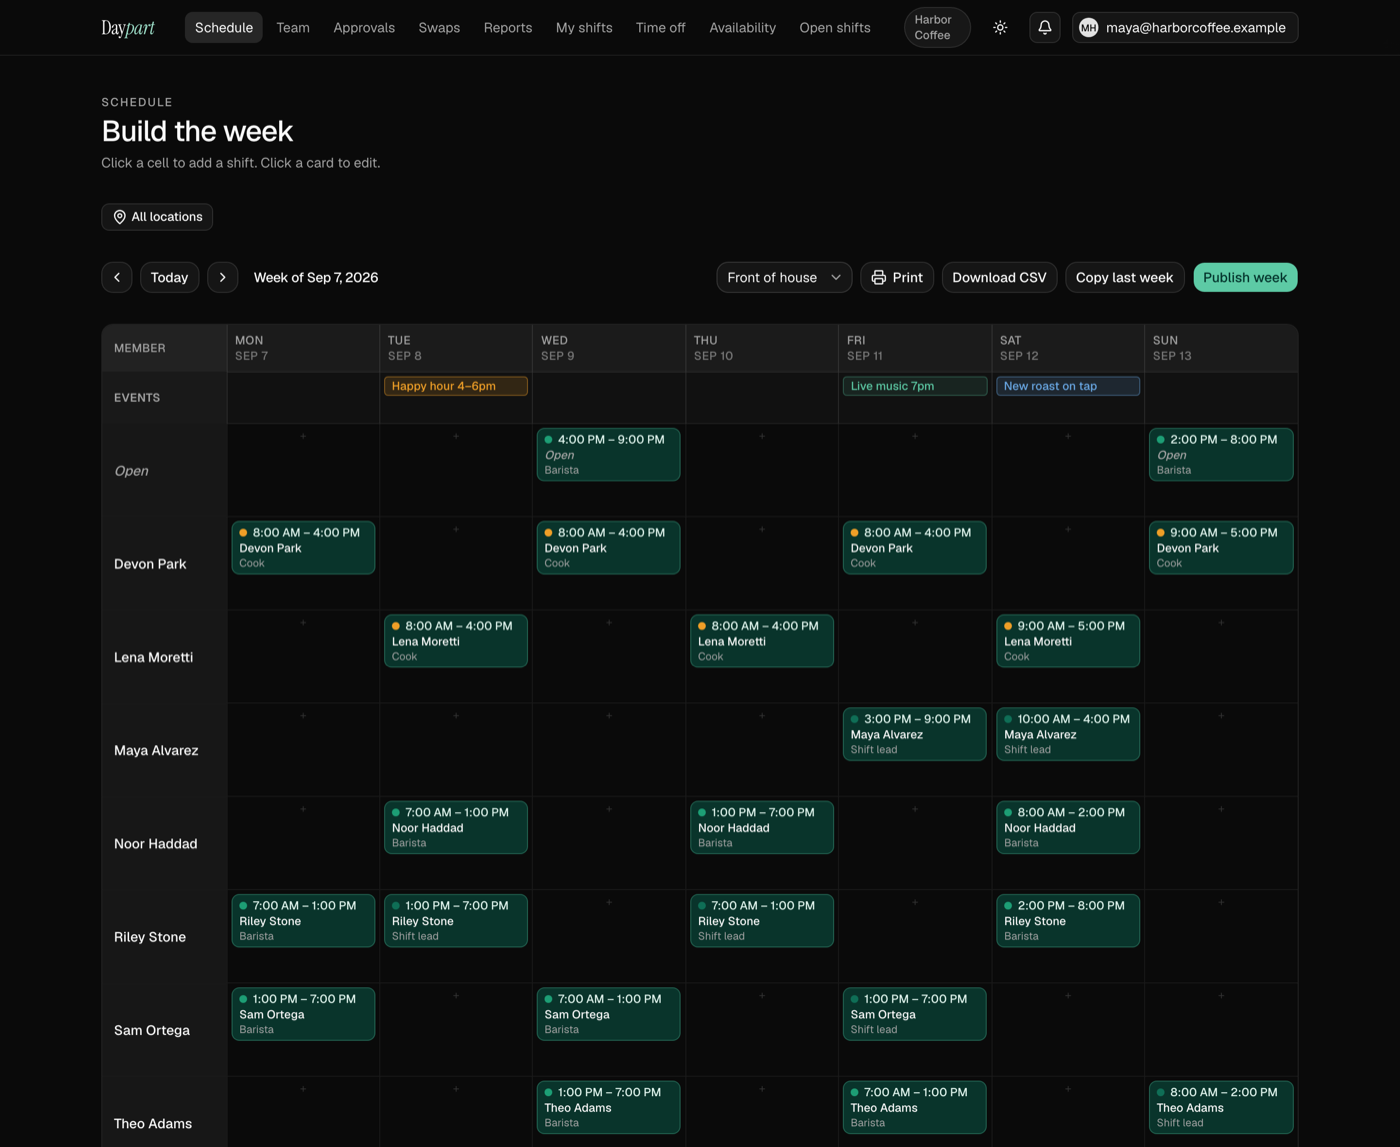
Task: Open the All locations filter
Action: 157,217
